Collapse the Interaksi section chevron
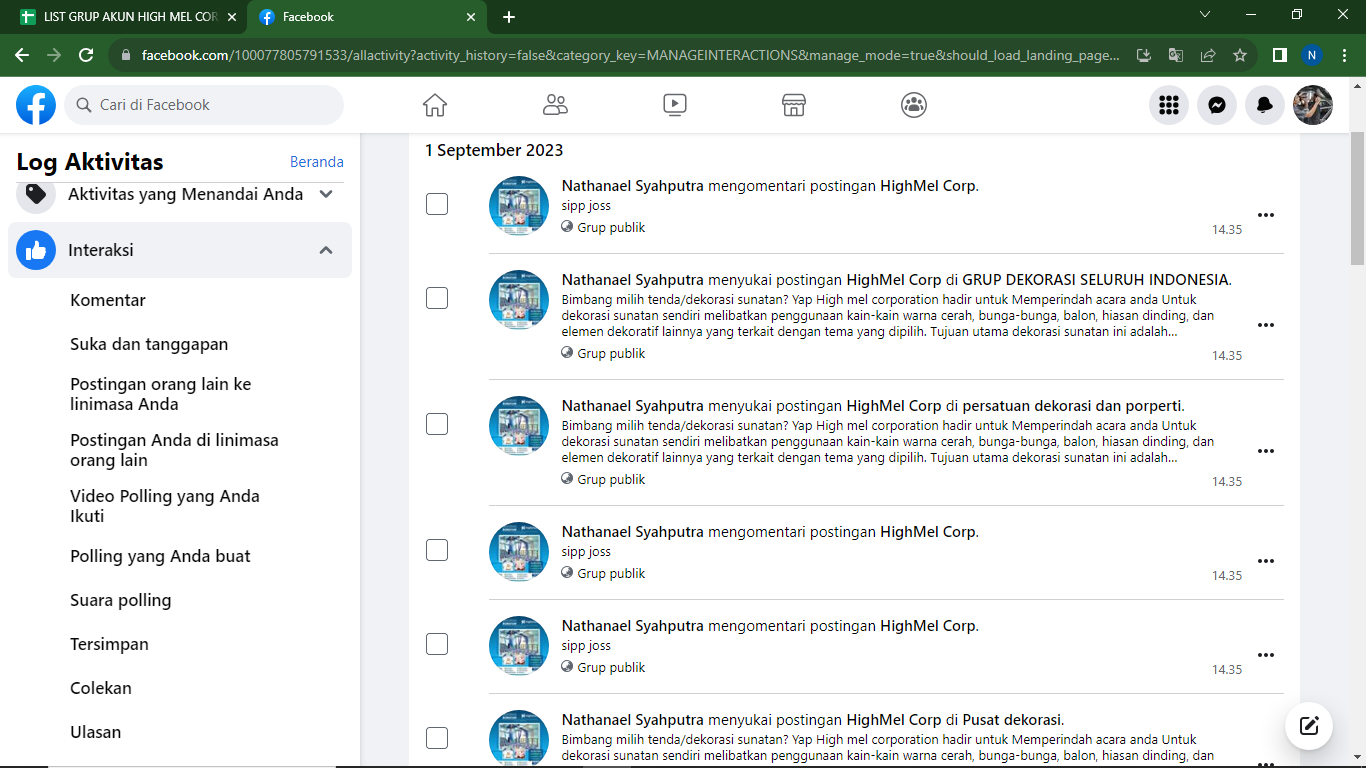 click(x=326, y=250)
